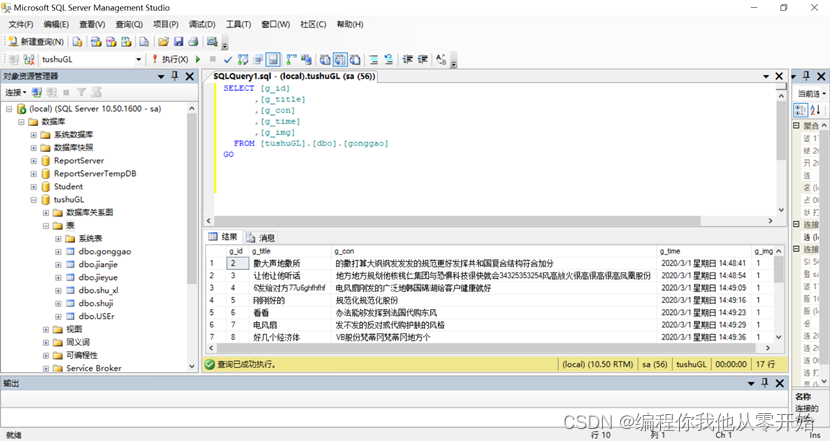Click the SQL Server Compact query icon
This screenshot has height=441, width=830.
[144, 42]
